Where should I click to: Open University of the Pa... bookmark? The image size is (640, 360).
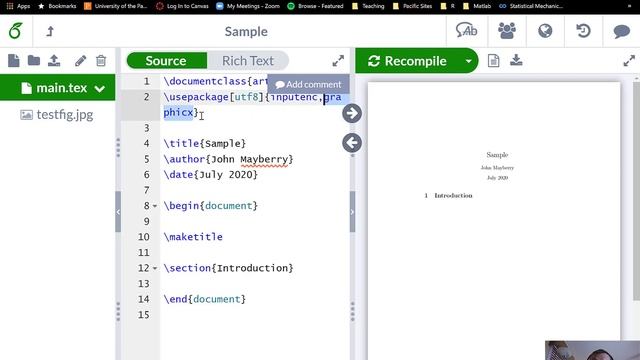(116, 6)
